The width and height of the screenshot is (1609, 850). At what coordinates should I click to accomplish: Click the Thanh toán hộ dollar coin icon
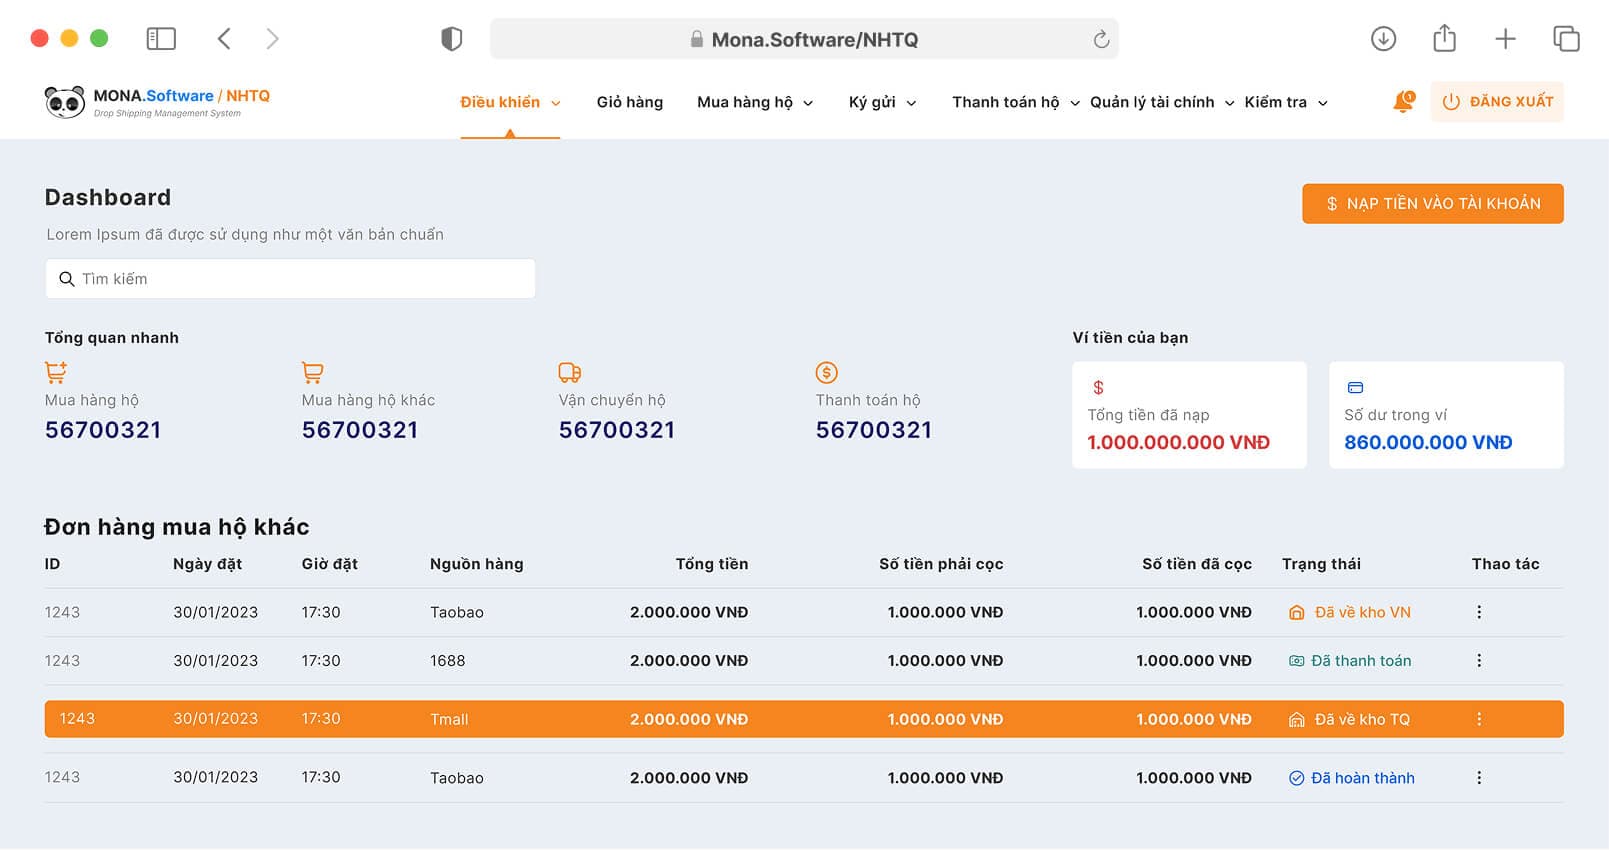(x=826, y=372)
